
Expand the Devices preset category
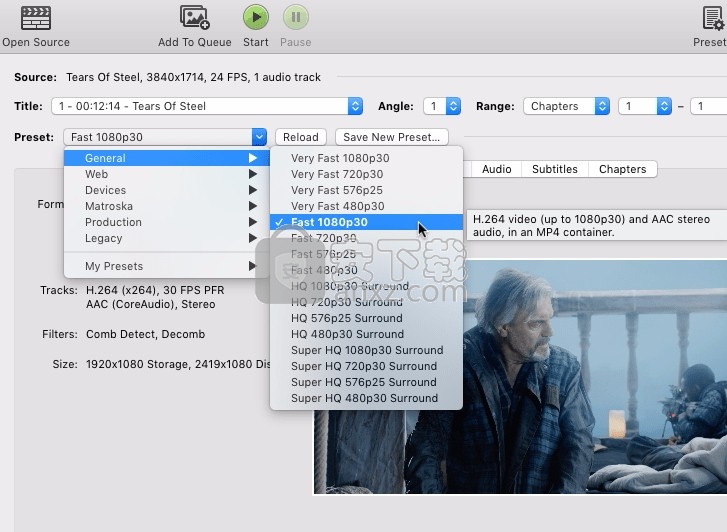click(167, 190)
